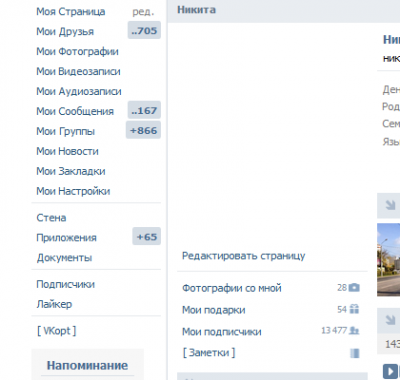Open the street photo thumbnail
400x380 pixels.
tap(389, 260)
